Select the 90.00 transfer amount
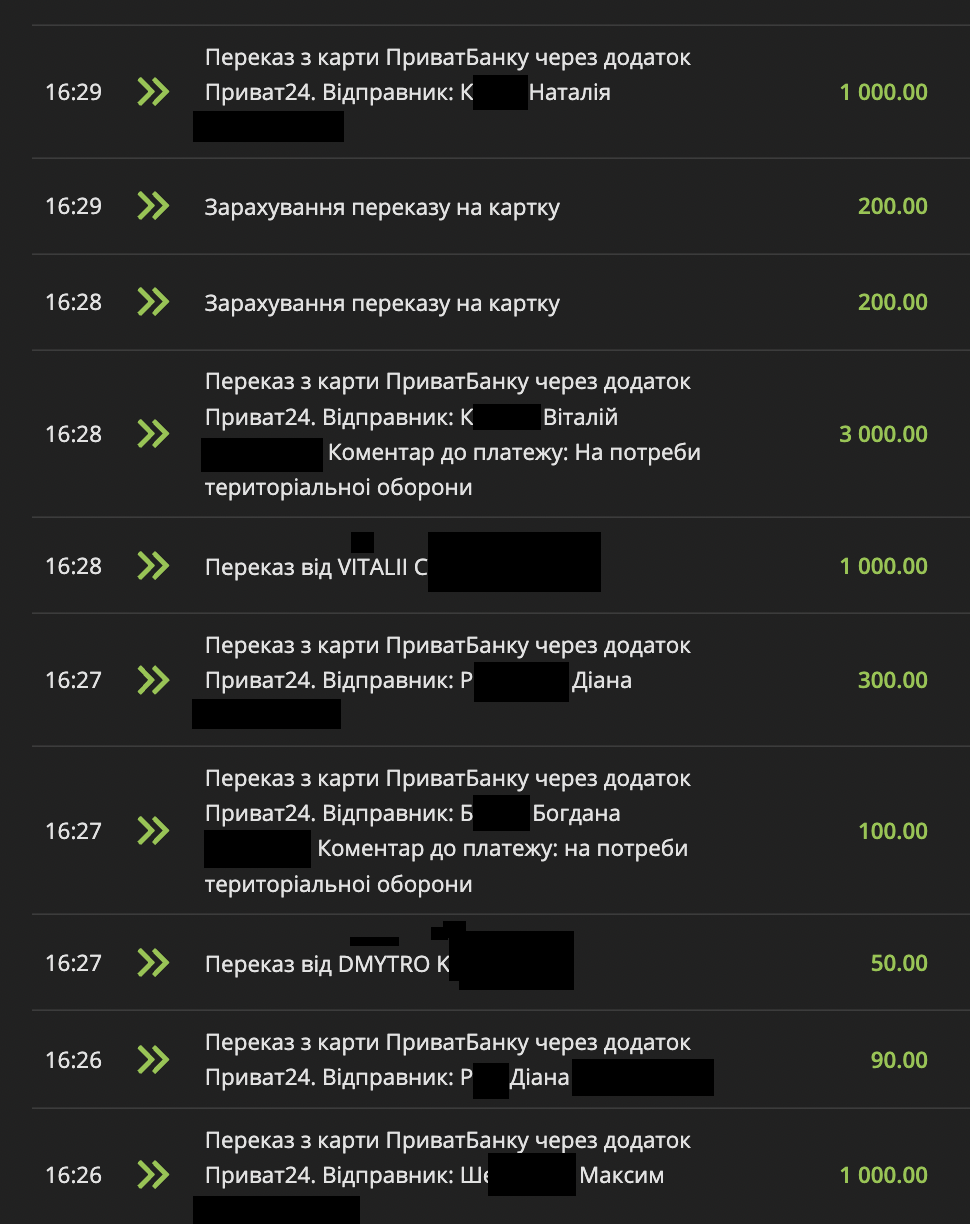Viewport: 970px width, 1224px height. tap(899, 1060)
